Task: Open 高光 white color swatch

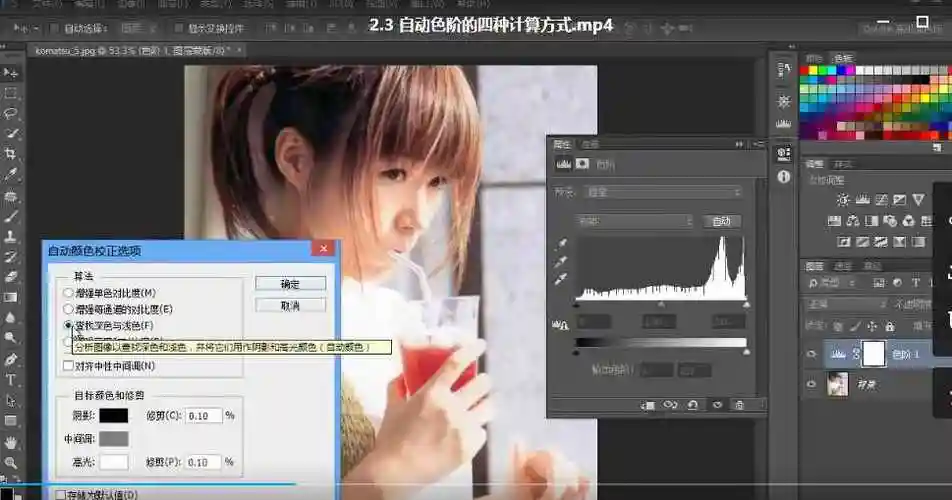Action: (x=114, y=462)
